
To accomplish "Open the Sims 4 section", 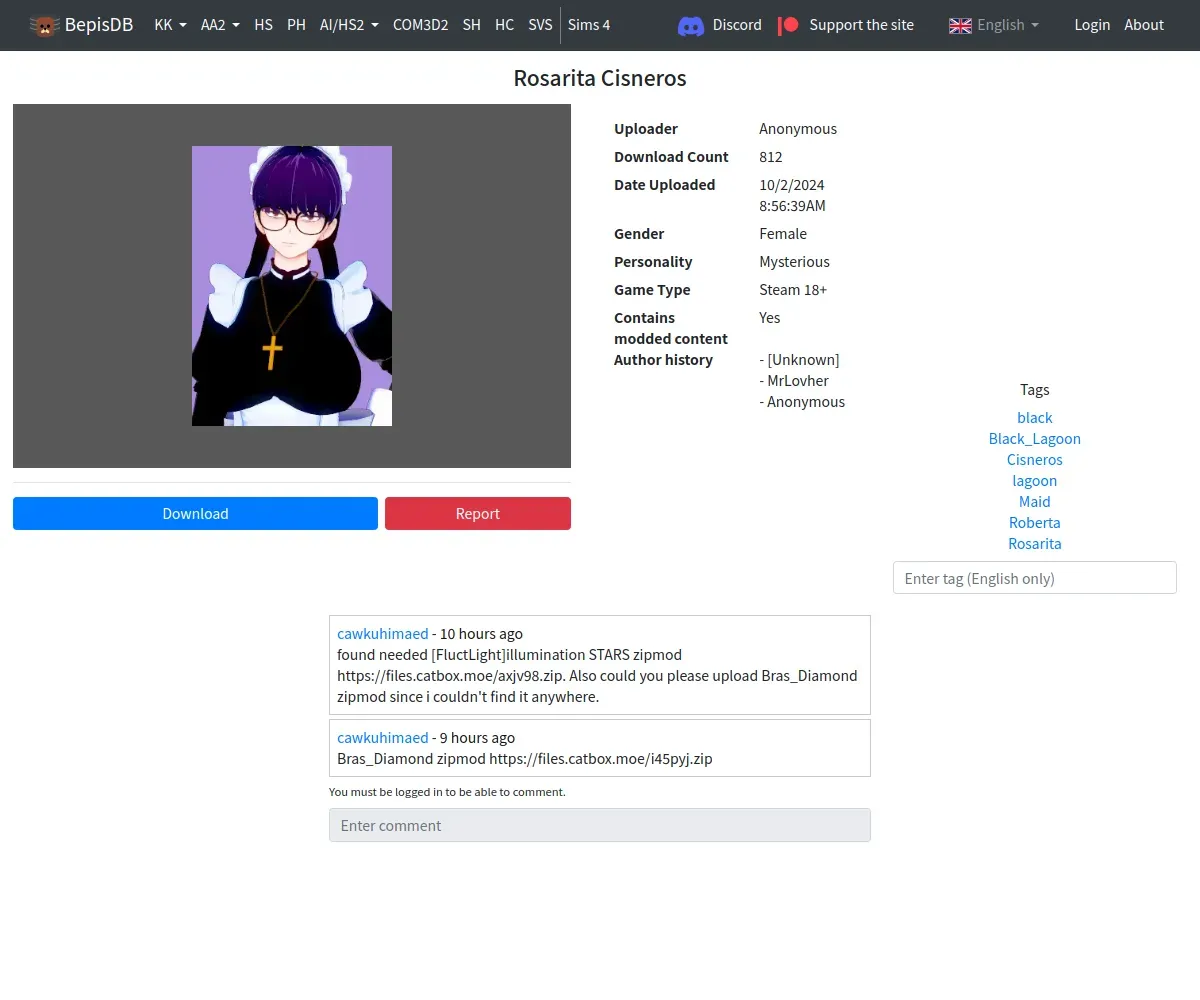I will pos(589,25).
